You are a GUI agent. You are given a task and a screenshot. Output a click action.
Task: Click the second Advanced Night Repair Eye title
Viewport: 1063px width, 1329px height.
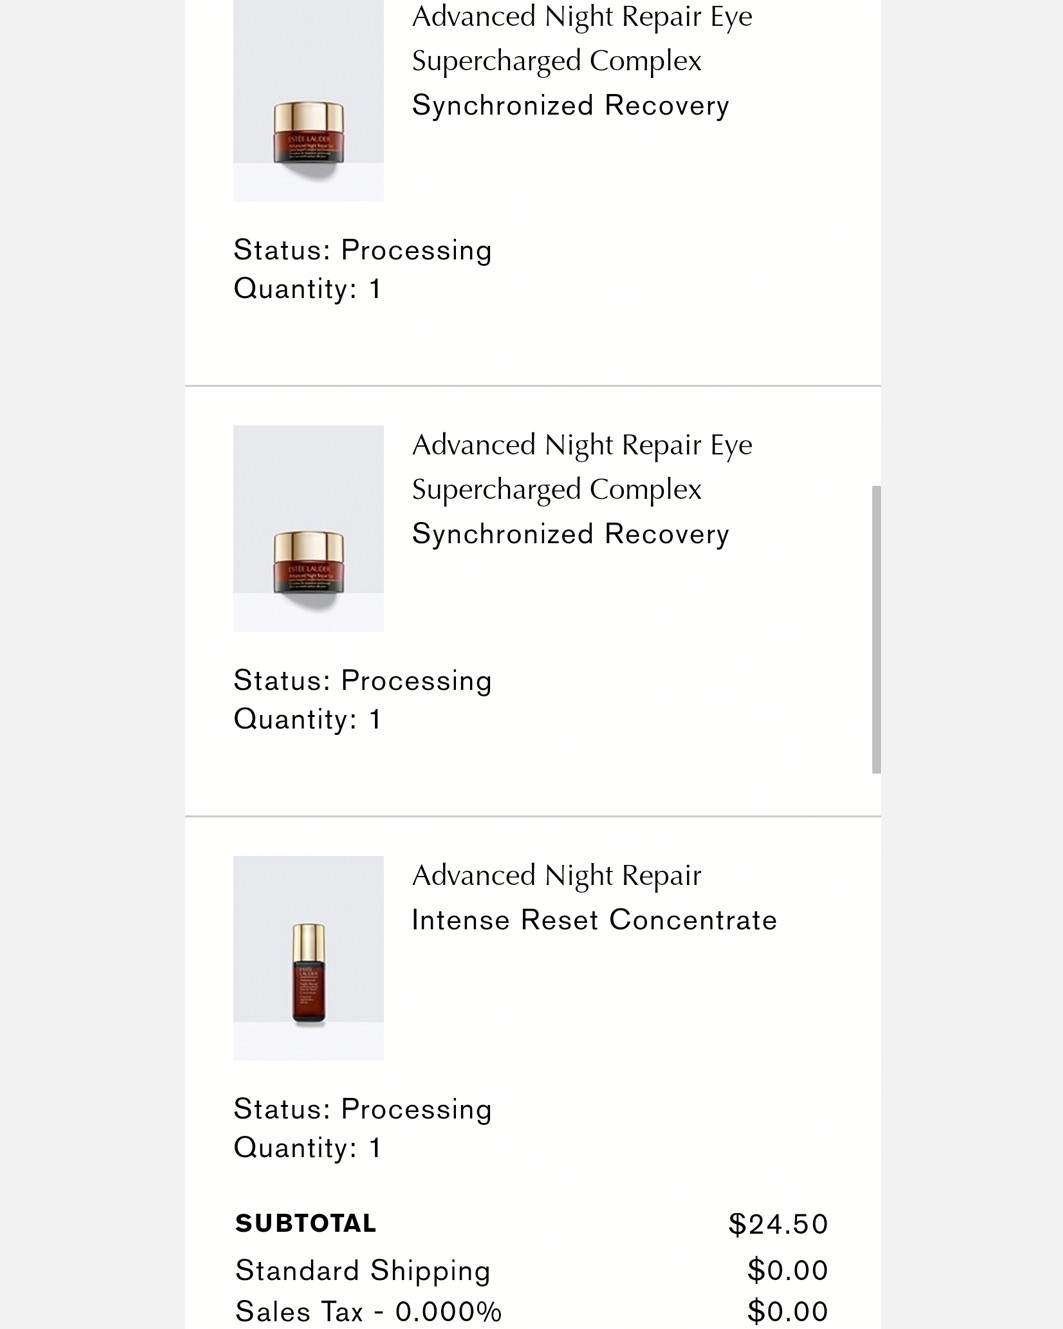[582, 467]
